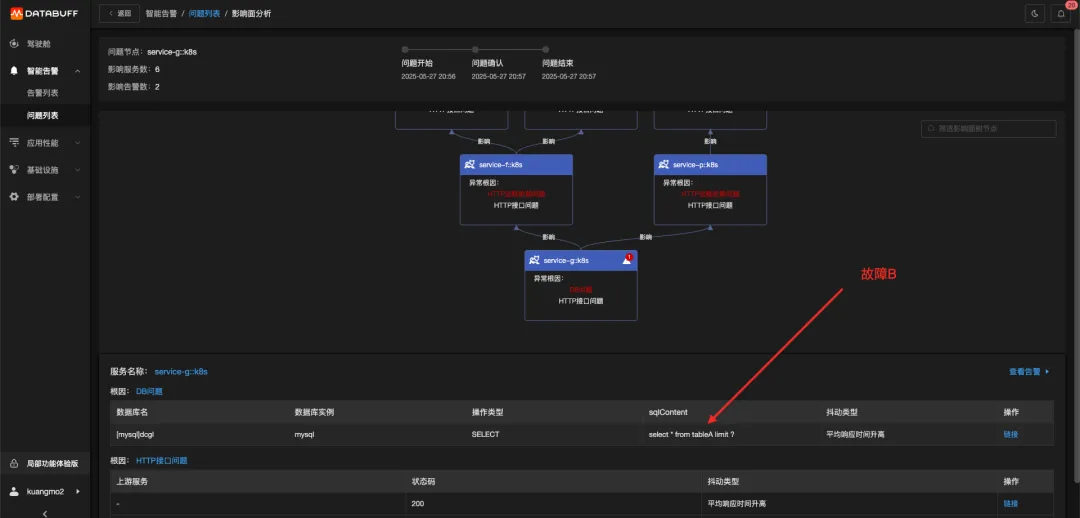The width and height of the screenshot is (1080, 518).
Task: Click the 上游服务 column header
Action: [x=132, y=481]
